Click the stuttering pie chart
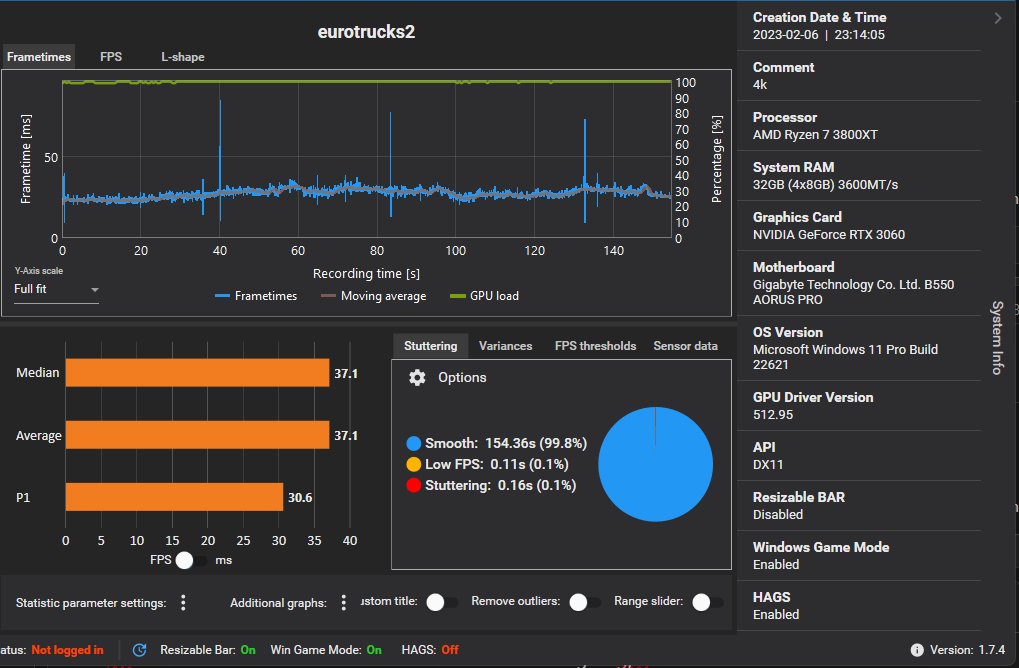Viewport: 1019px width, 668px height. pos(656,464)
